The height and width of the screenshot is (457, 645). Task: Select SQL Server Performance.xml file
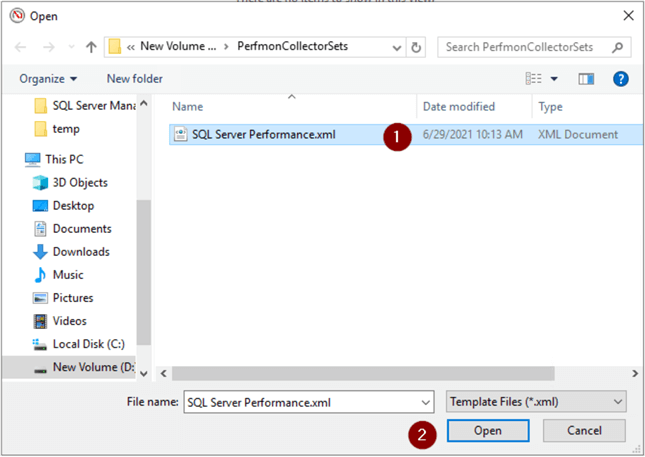point(406,135)
